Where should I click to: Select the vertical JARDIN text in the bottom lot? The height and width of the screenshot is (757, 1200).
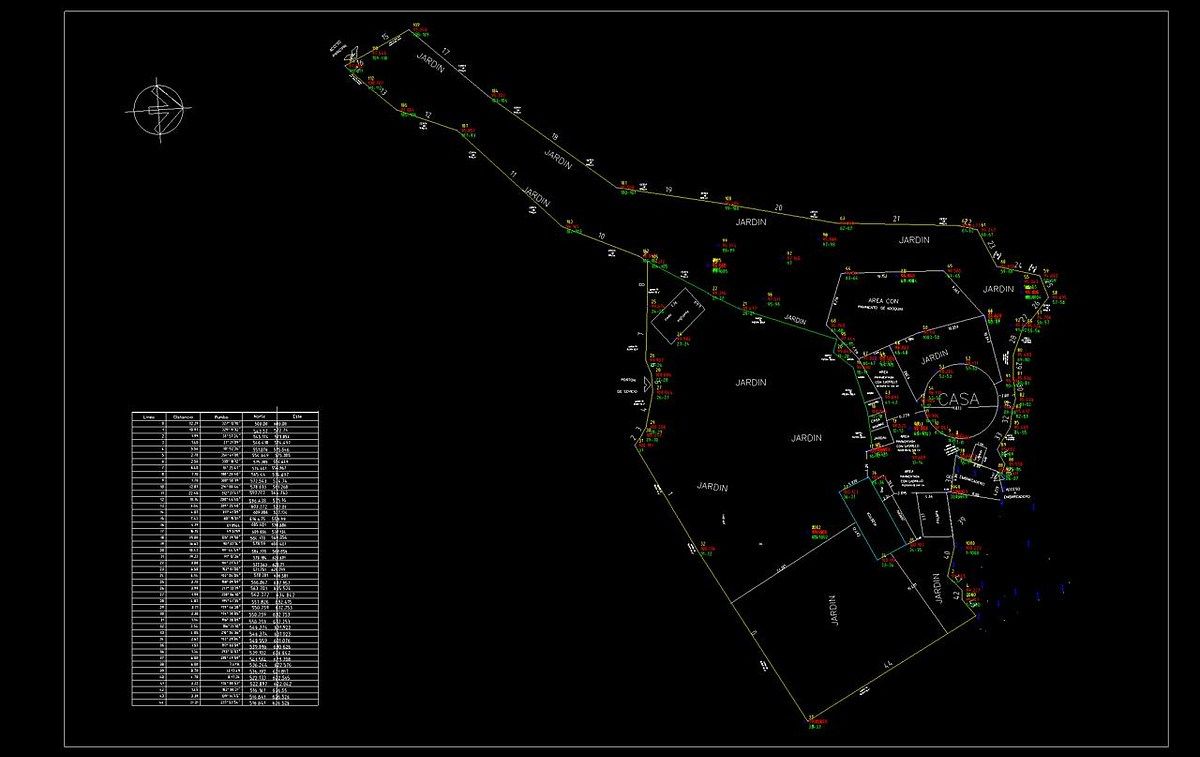coord(833,609)
